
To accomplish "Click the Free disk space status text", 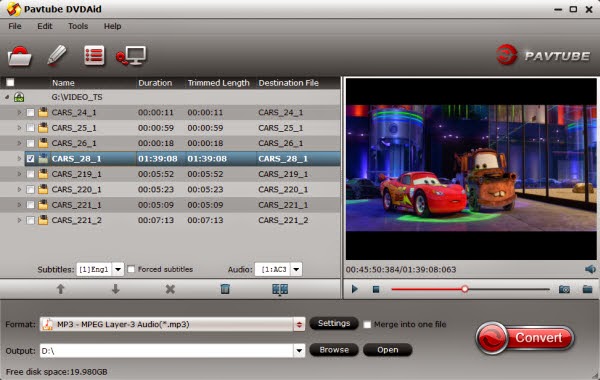I will [x=57, y=372].
